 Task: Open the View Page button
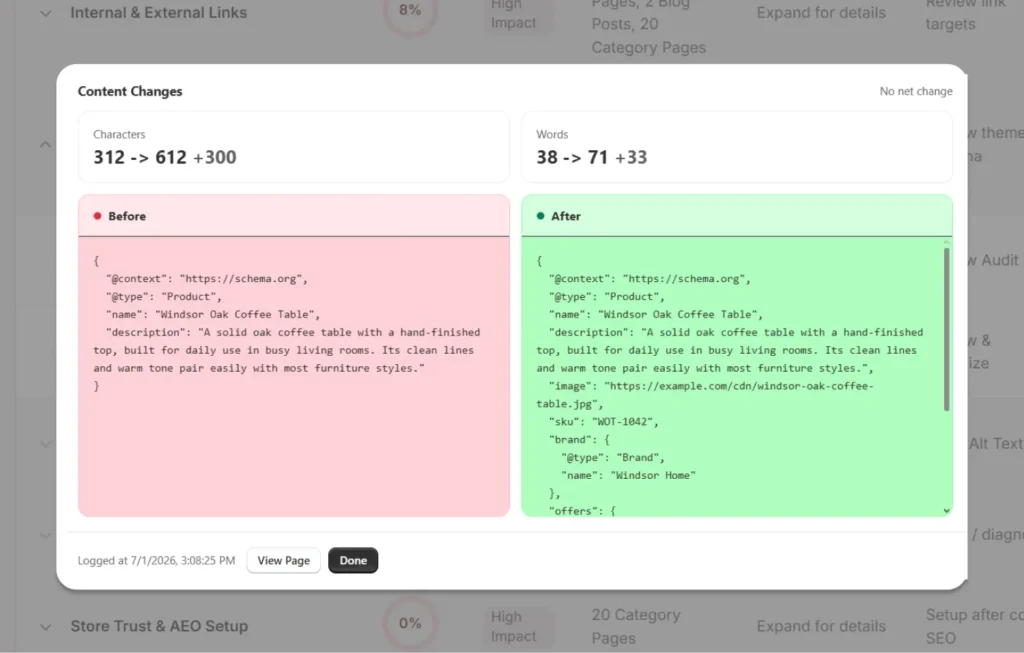pyautogui.click(x=283, y=560)
